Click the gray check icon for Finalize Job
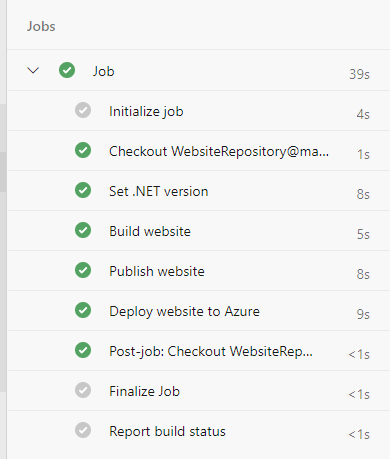Image resolution: width=390 pixels, height=459 pixels. pos(83,390)
